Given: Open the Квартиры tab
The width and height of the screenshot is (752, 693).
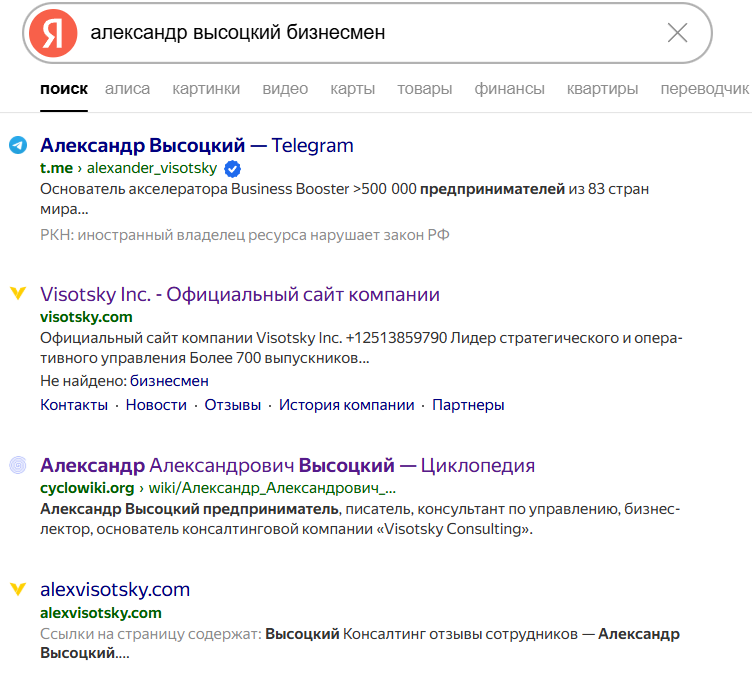Looking at the screenshot, I should point(602,89).
